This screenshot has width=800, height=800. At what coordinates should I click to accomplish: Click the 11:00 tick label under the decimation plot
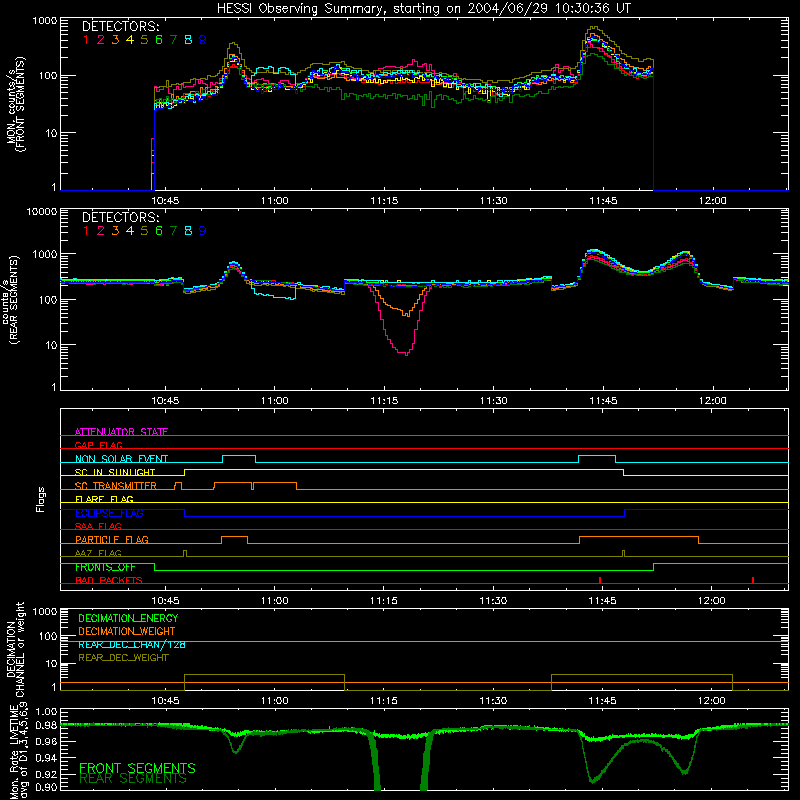(274, 701)
